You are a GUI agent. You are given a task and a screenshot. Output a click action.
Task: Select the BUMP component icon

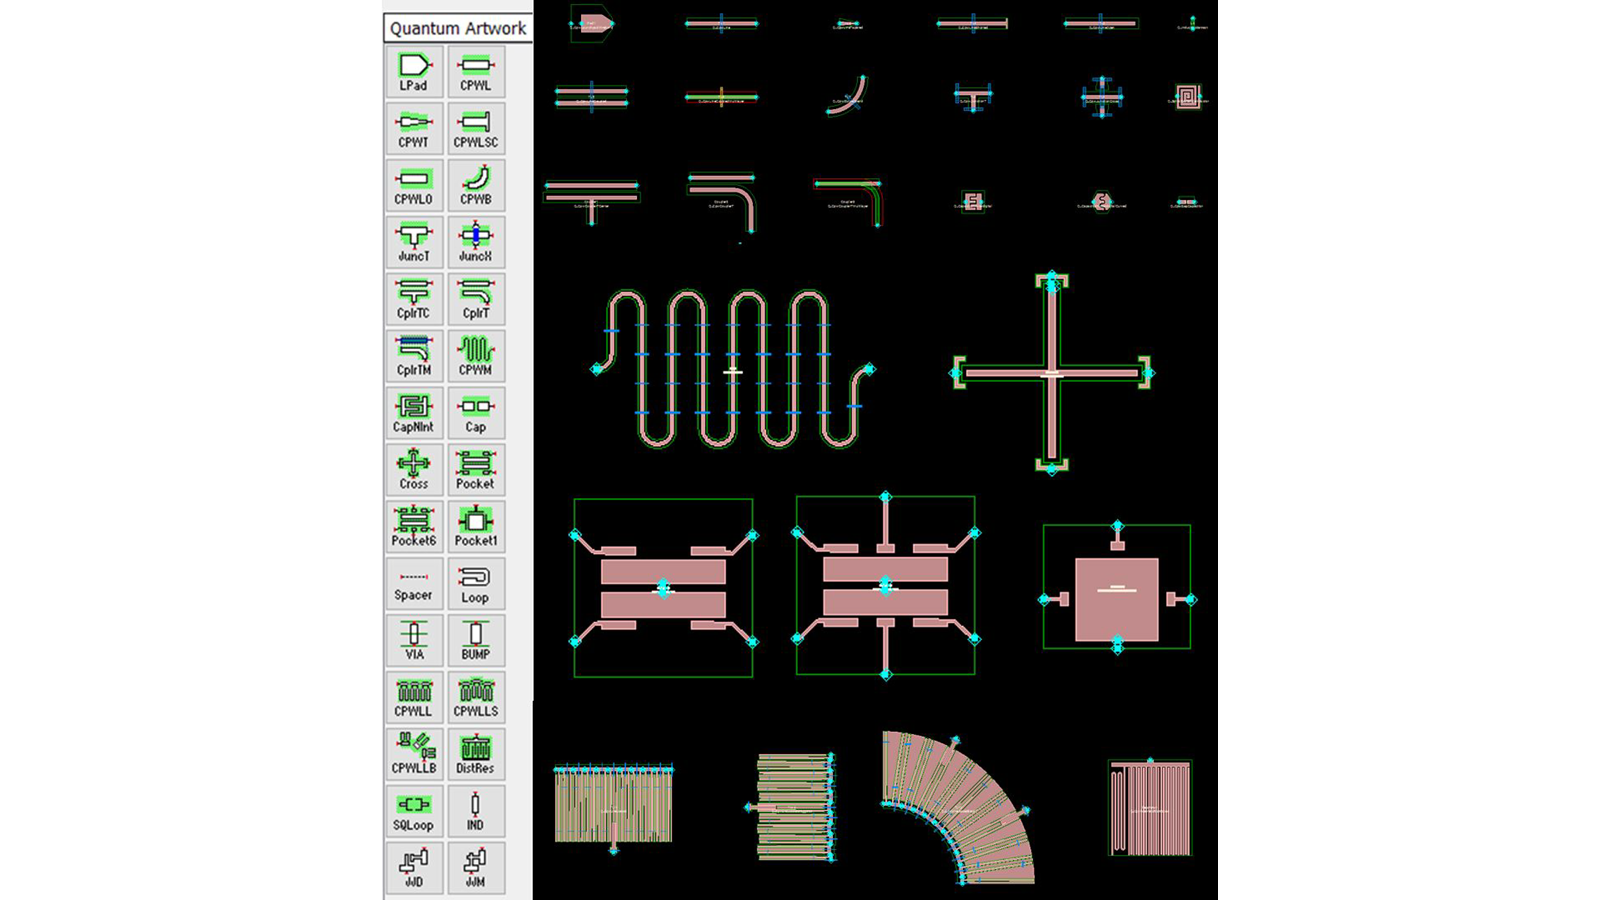pos(475,638)
